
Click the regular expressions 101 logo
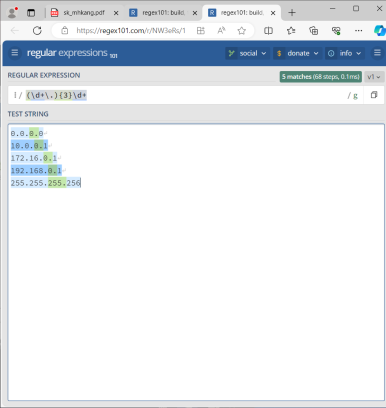tap(72, 53)
